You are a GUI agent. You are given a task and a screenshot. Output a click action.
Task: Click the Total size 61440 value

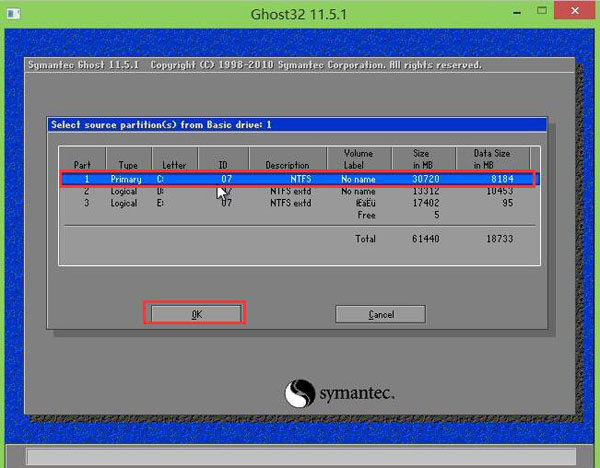pyautogui.click(x=426, y=239)
